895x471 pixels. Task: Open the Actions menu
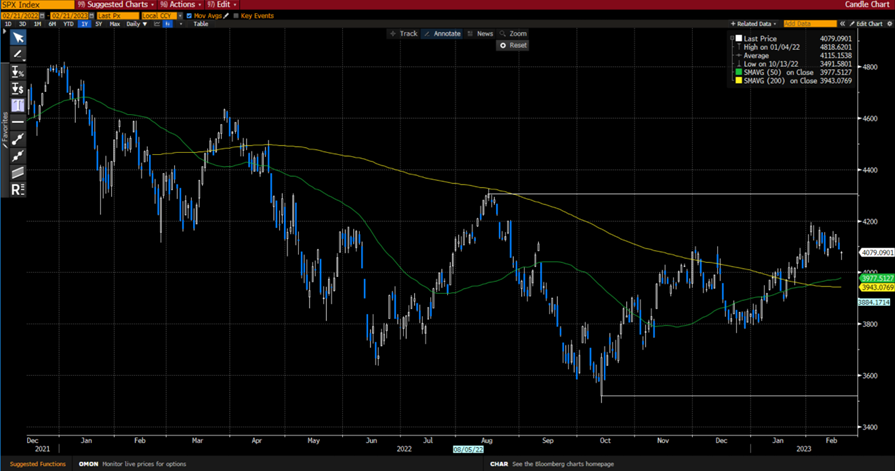click(x=181, y=5)
